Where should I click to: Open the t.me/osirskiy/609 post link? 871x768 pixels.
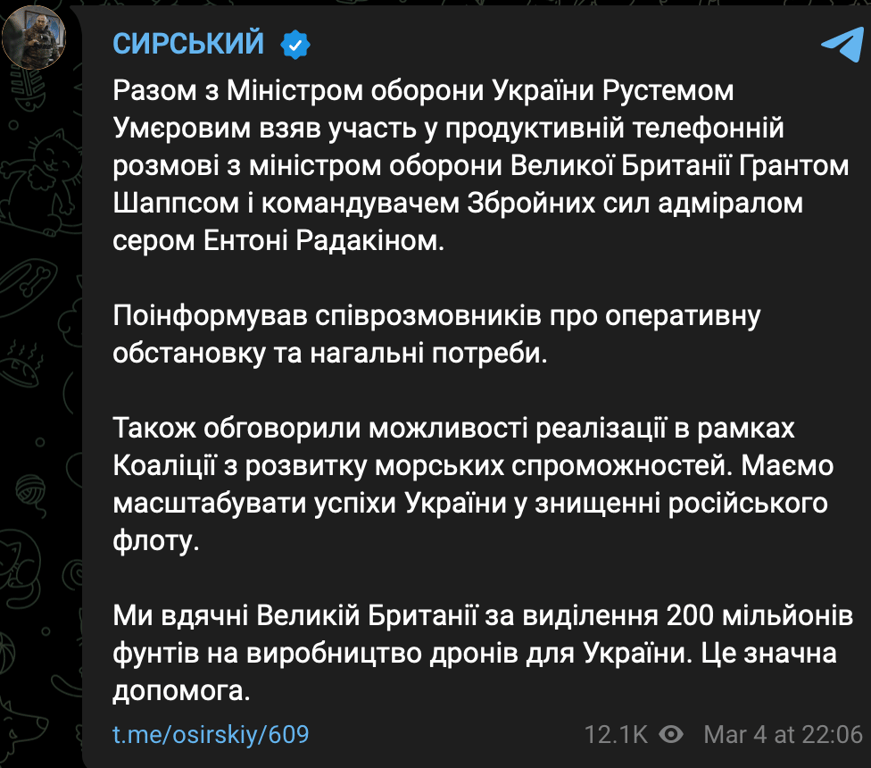click(x=209, y=735)
